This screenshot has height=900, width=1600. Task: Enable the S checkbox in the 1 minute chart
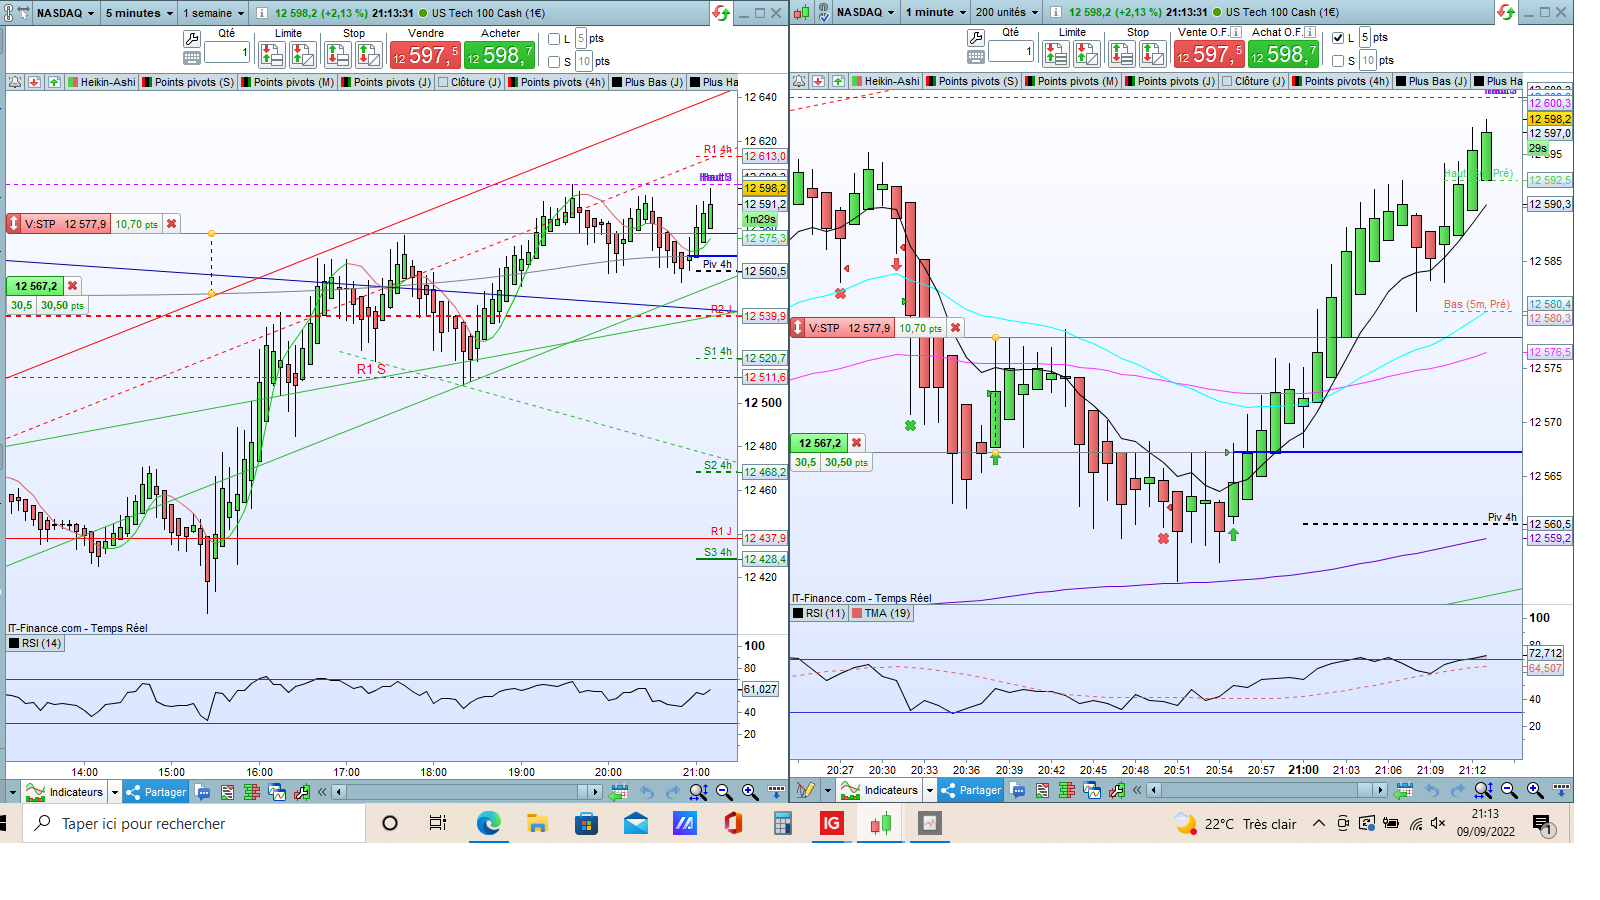(x=1338, y=61)
